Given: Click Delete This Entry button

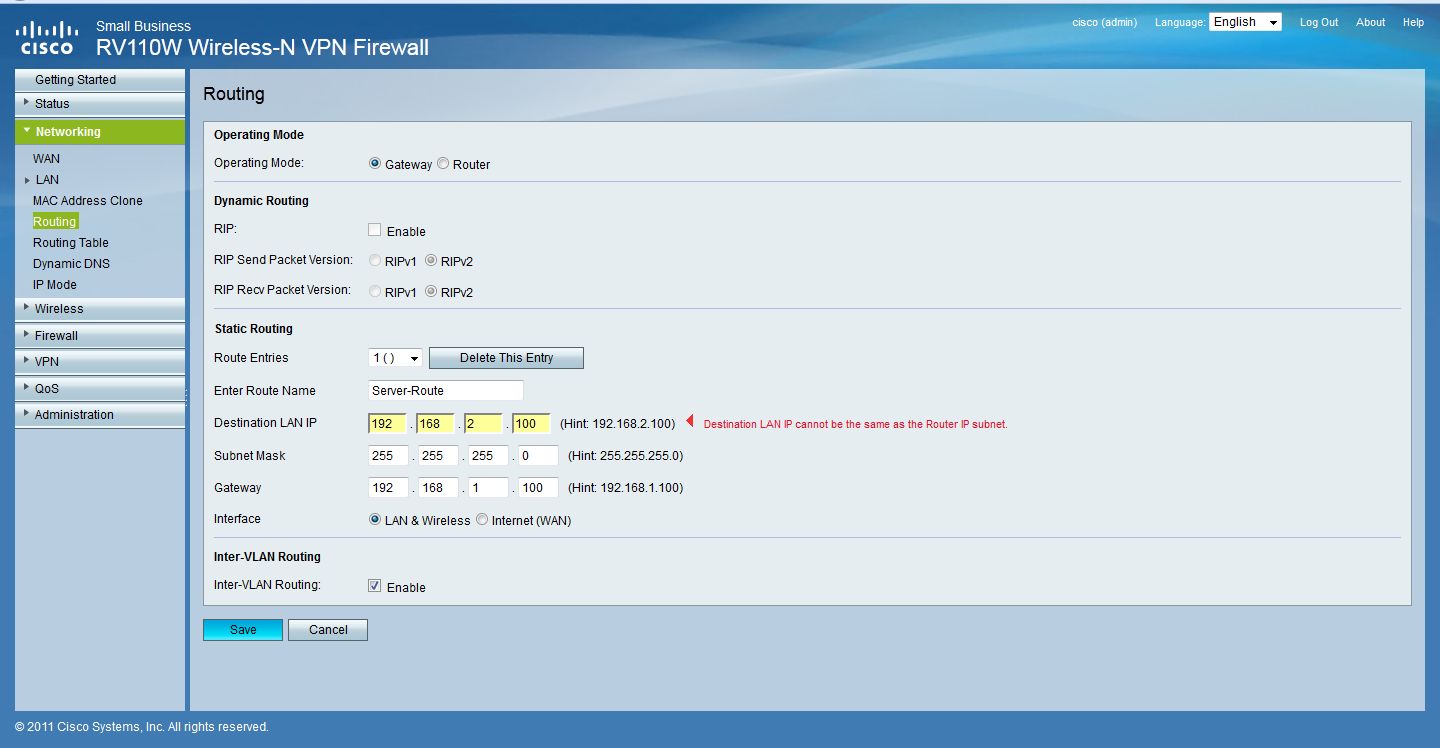Looking at the screenshot, I should (506, 358).
